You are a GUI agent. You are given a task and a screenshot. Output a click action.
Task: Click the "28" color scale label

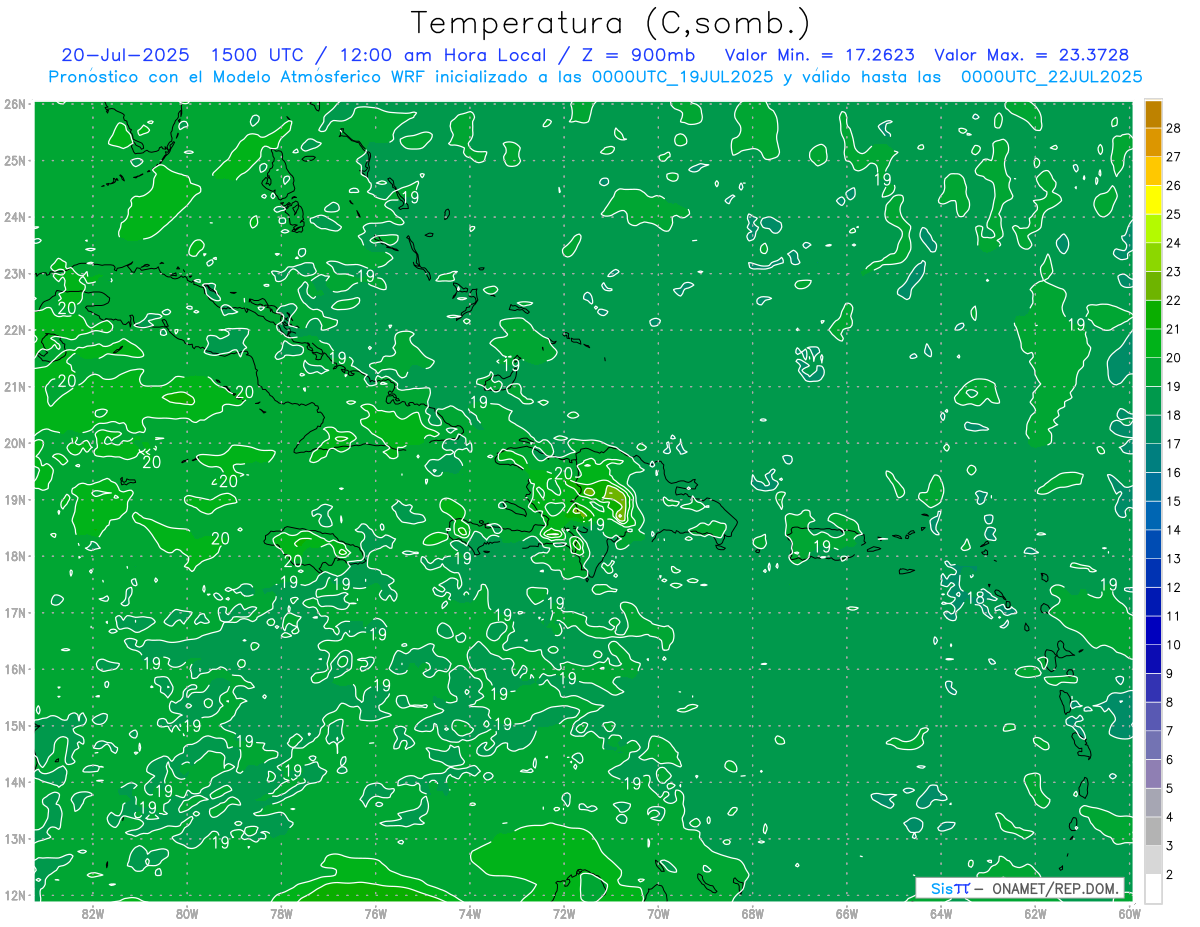click(1174, 128)
